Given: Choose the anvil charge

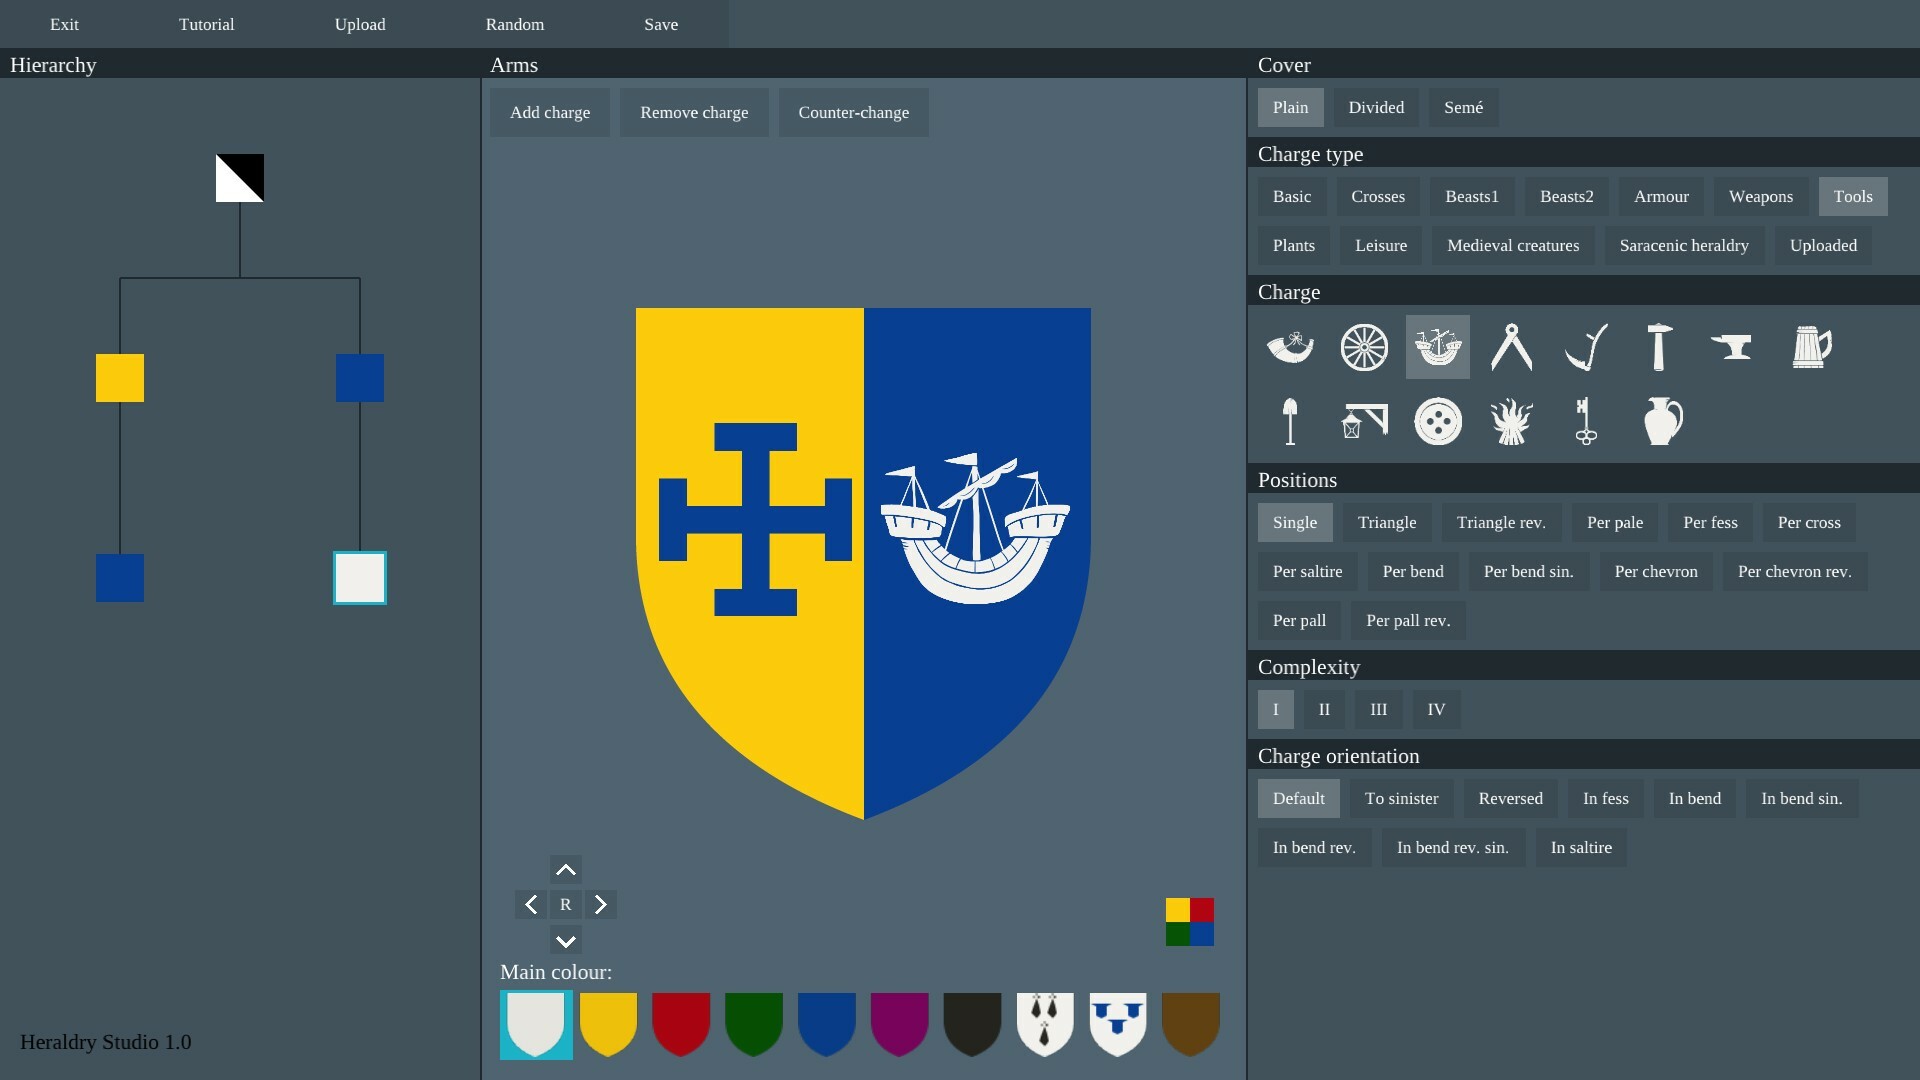Looking at the screenshot, I should click(1731, 347).
